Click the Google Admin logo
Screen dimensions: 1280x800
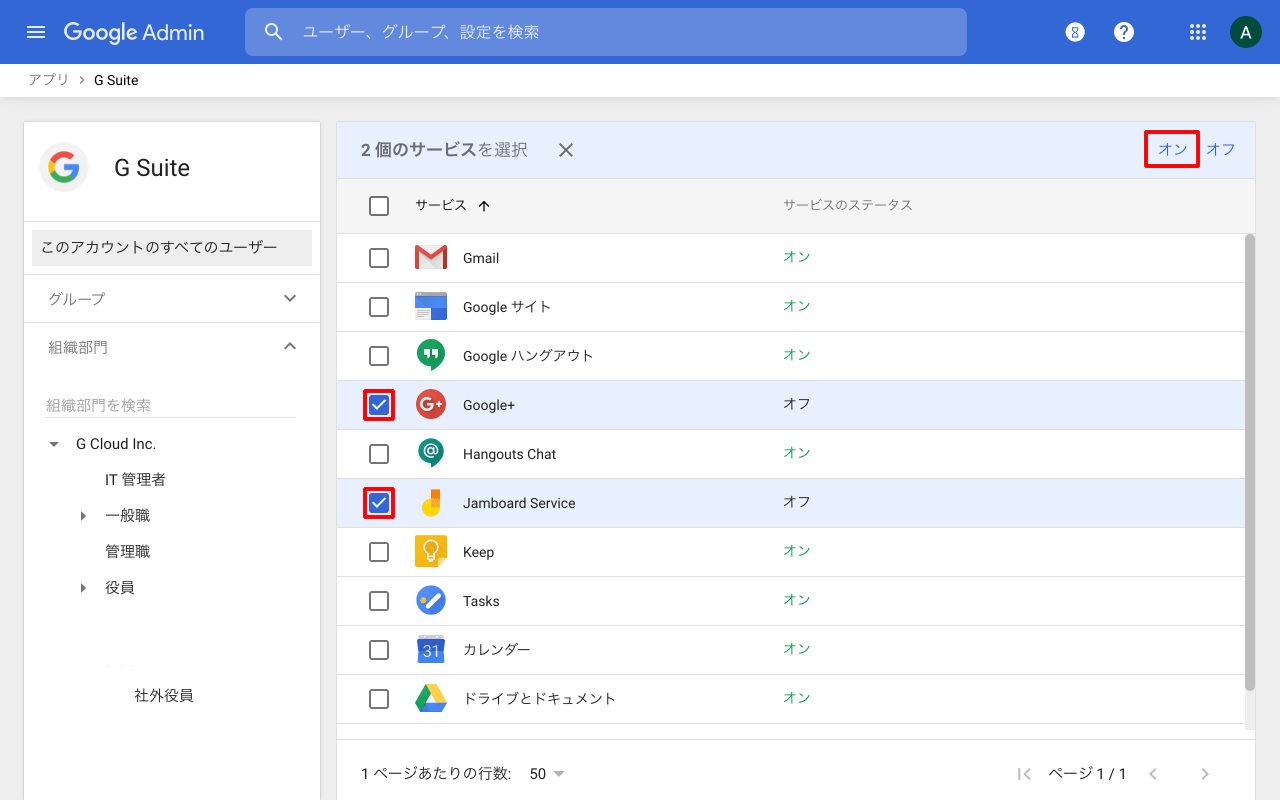[134, 32]
